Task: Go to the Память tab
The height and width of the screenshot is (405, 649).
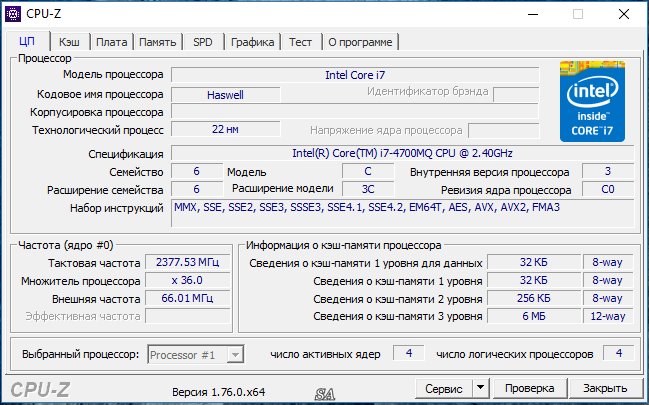Action: pyautogui.click(x=158, y=42)
